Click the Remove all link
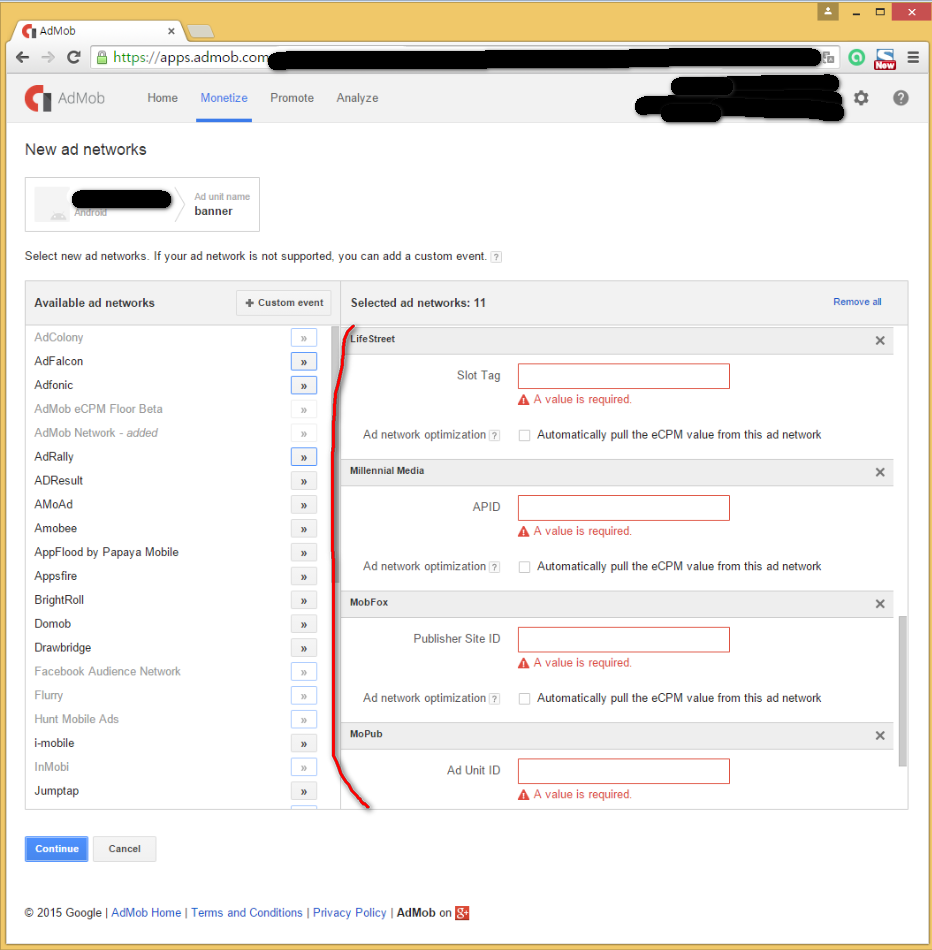Image resolution: width=932 pixels, height=950 pixels. coord(857,302)
